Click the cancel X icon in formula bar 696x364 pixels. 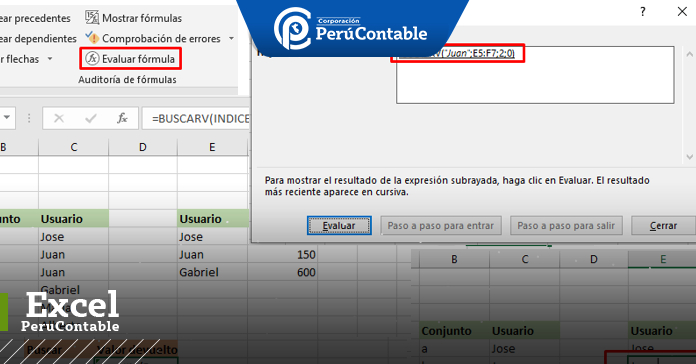click(x=59, y=118)
